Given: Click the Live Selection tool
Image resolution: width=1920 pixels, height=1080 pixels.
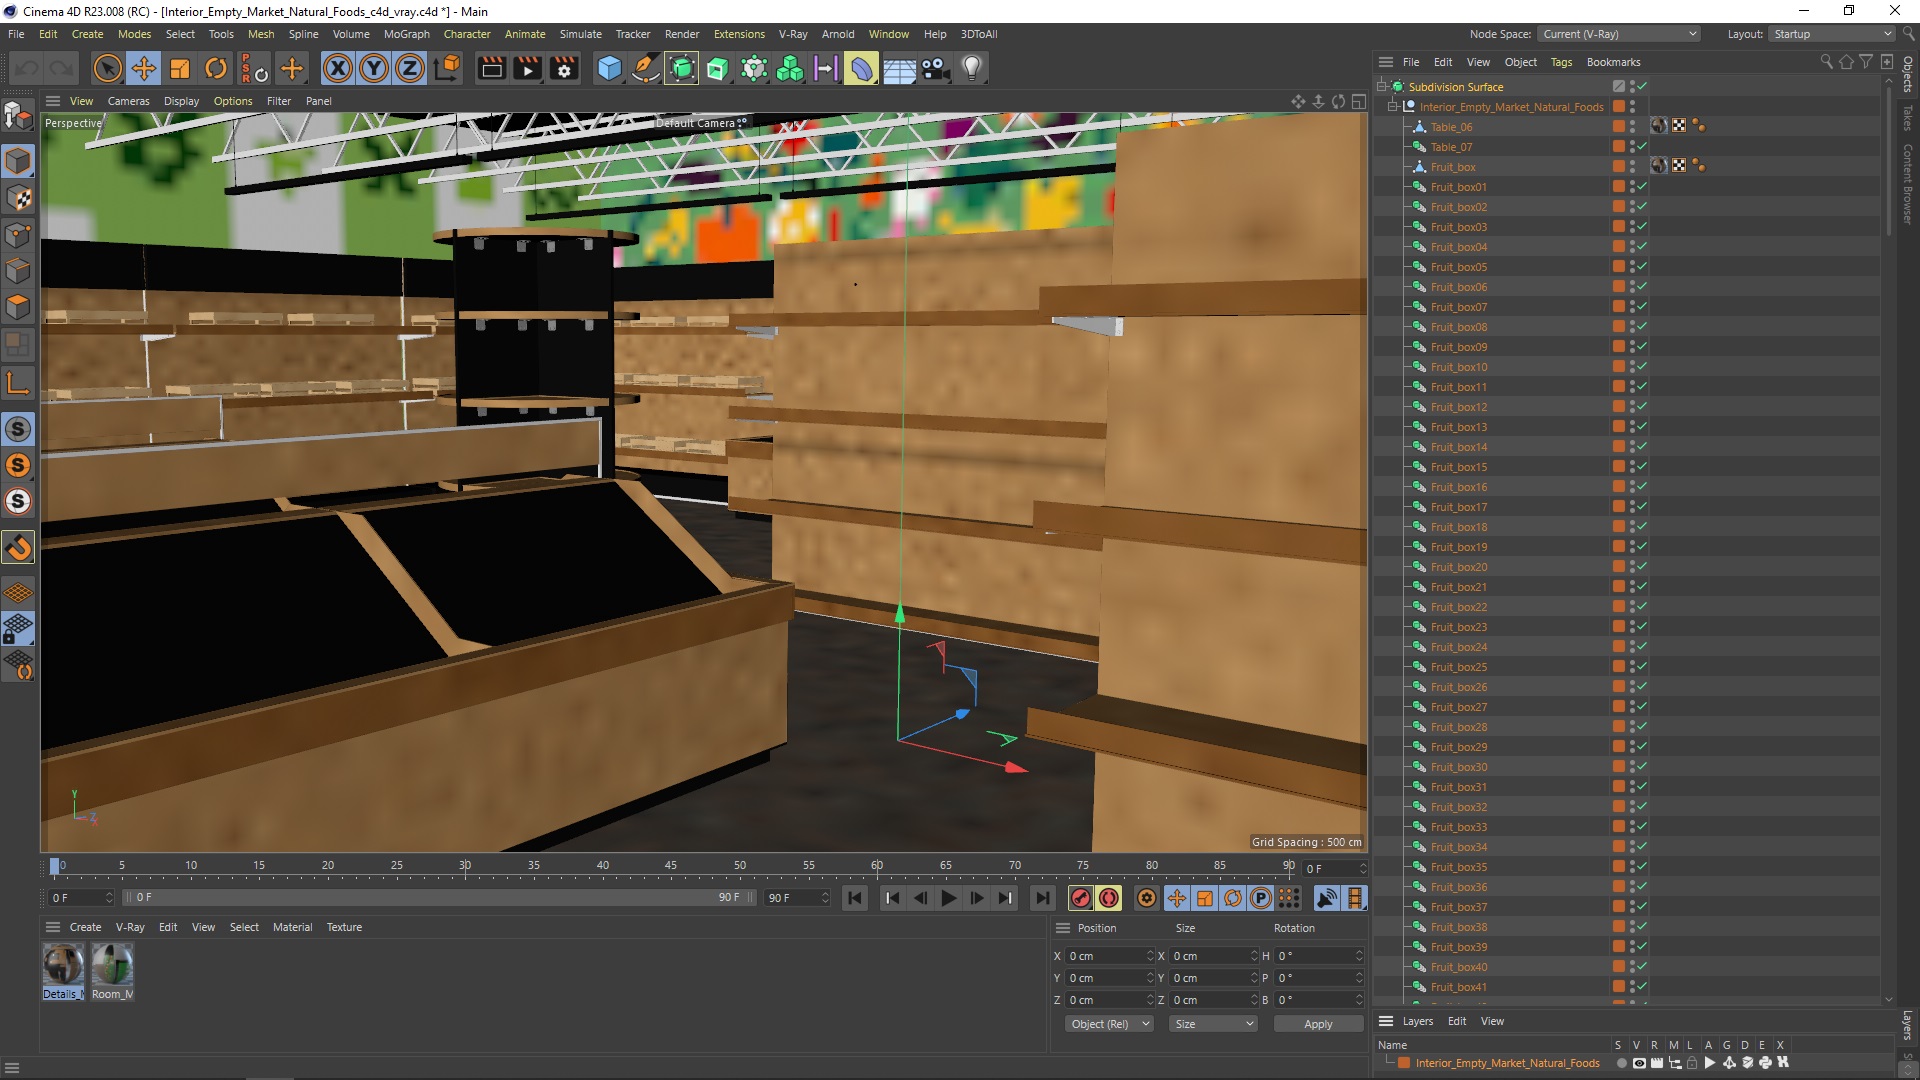Looking at the screenshot, I should point(107,69).
